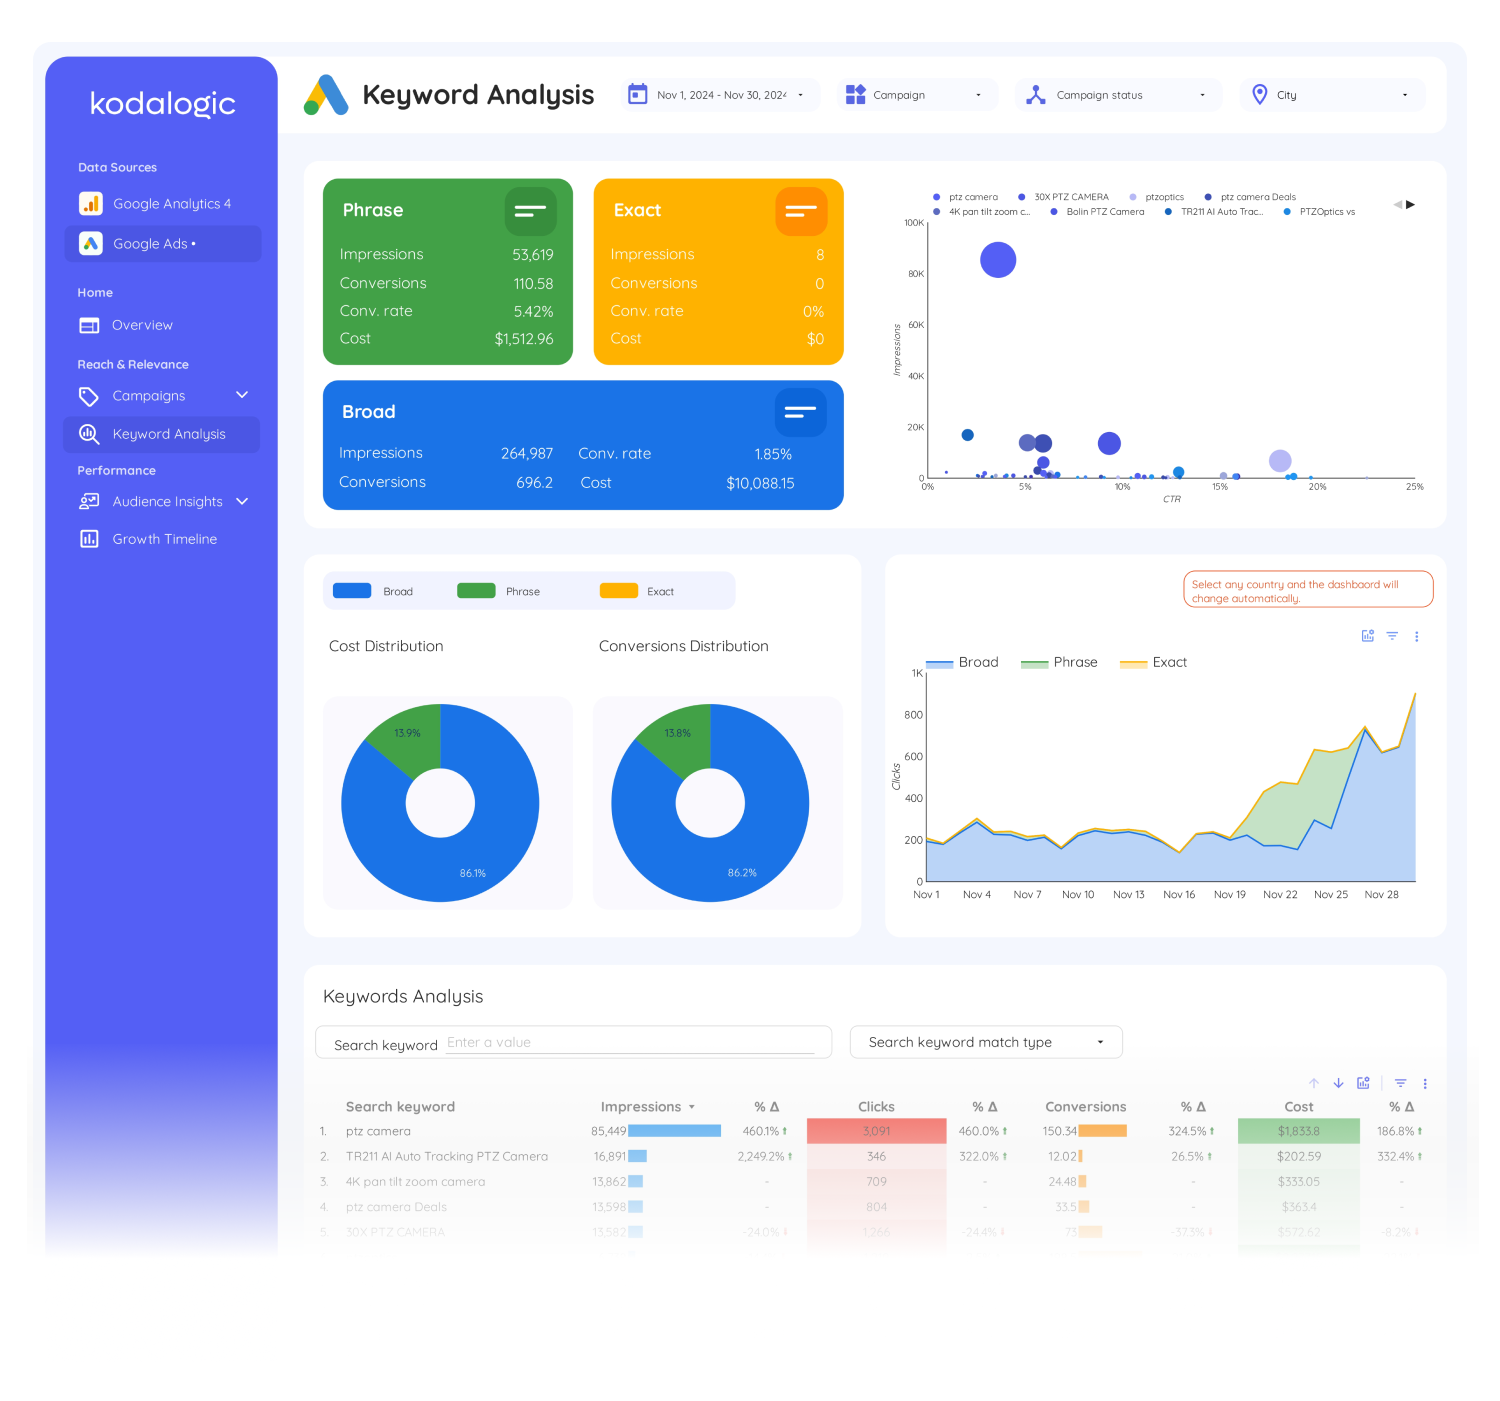Sort by Search keyword column header
Viewport: 1500px width, 1401px height.
click(400, 1107)
